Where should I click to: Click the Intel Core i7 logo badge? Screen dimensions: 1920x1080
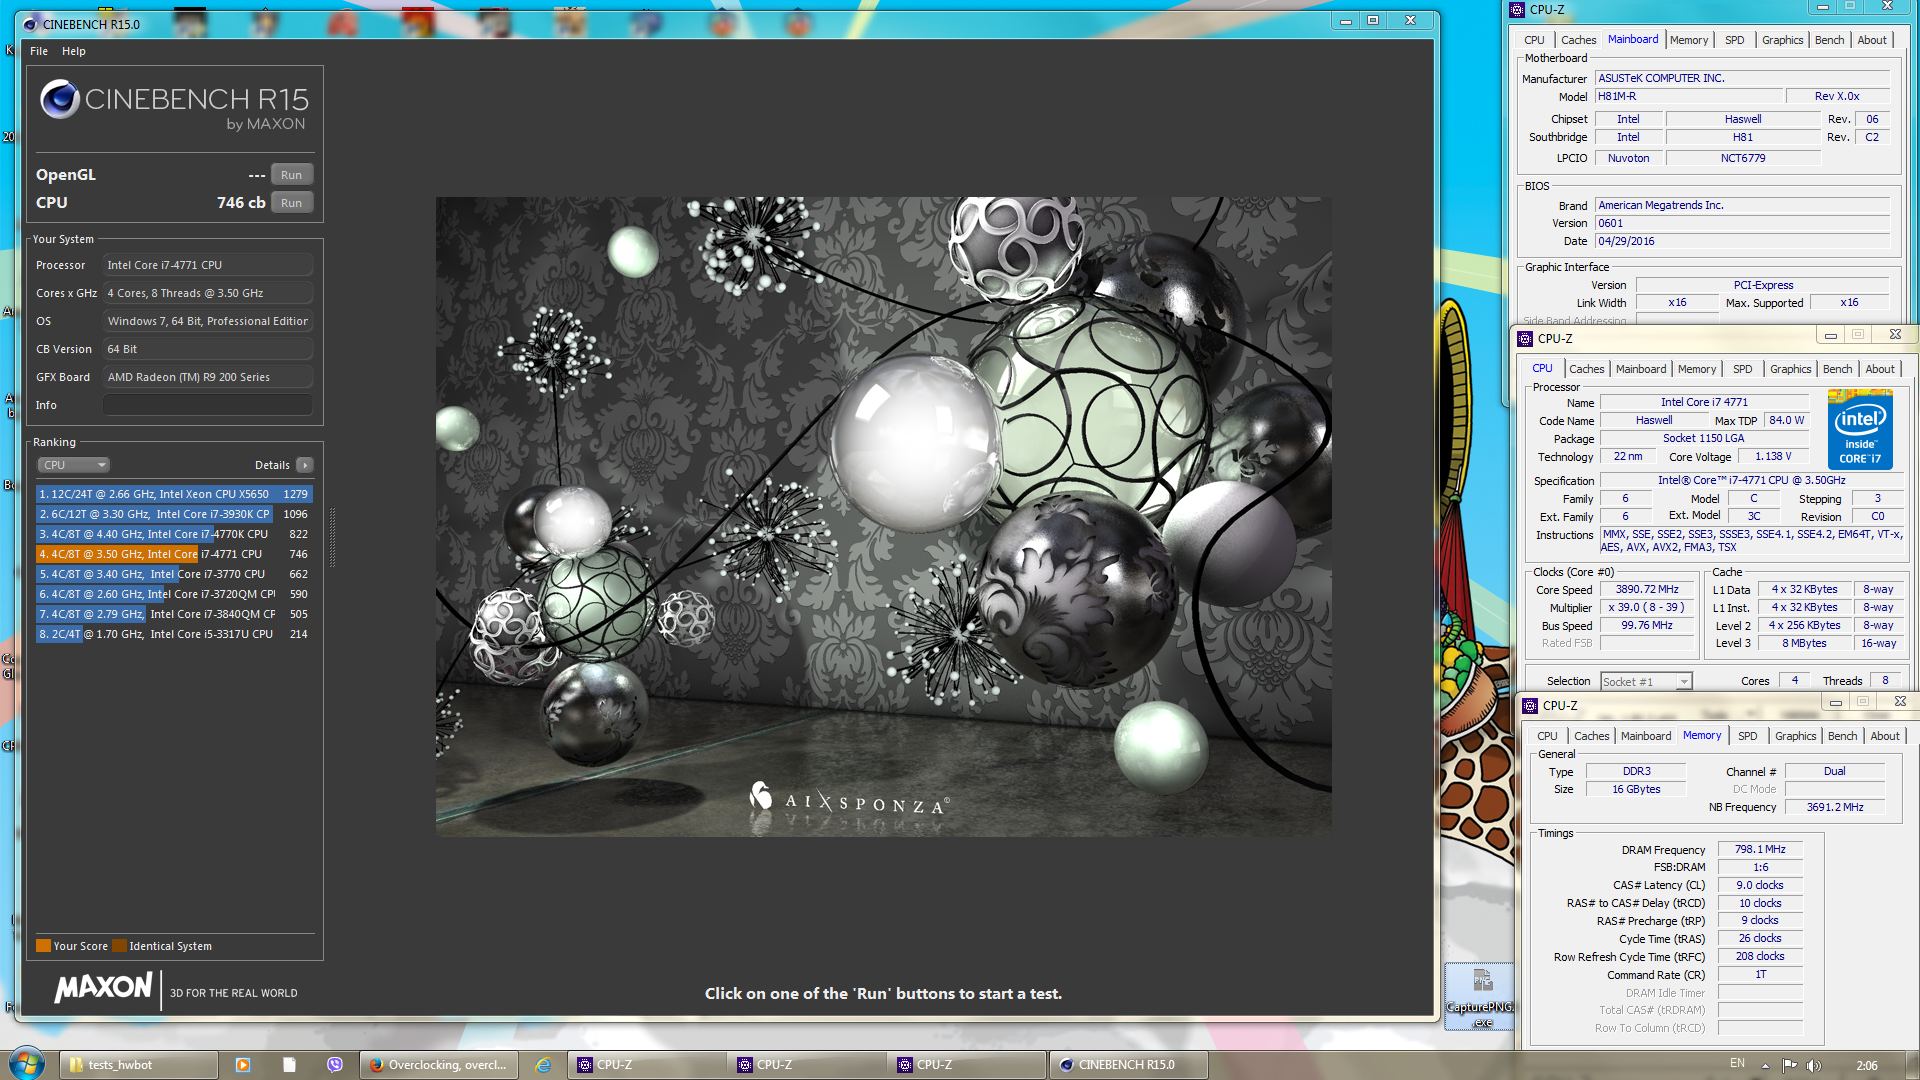(1860, 430)
